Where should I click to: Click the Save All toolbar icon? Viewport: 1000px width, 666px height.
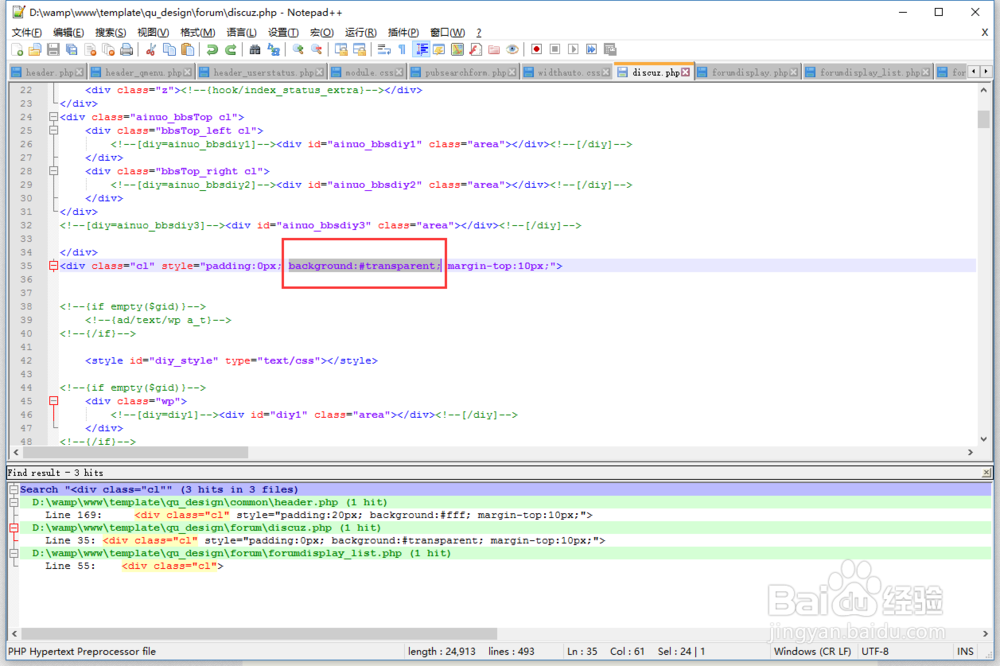pyautogui.click(x=72, y=50)
